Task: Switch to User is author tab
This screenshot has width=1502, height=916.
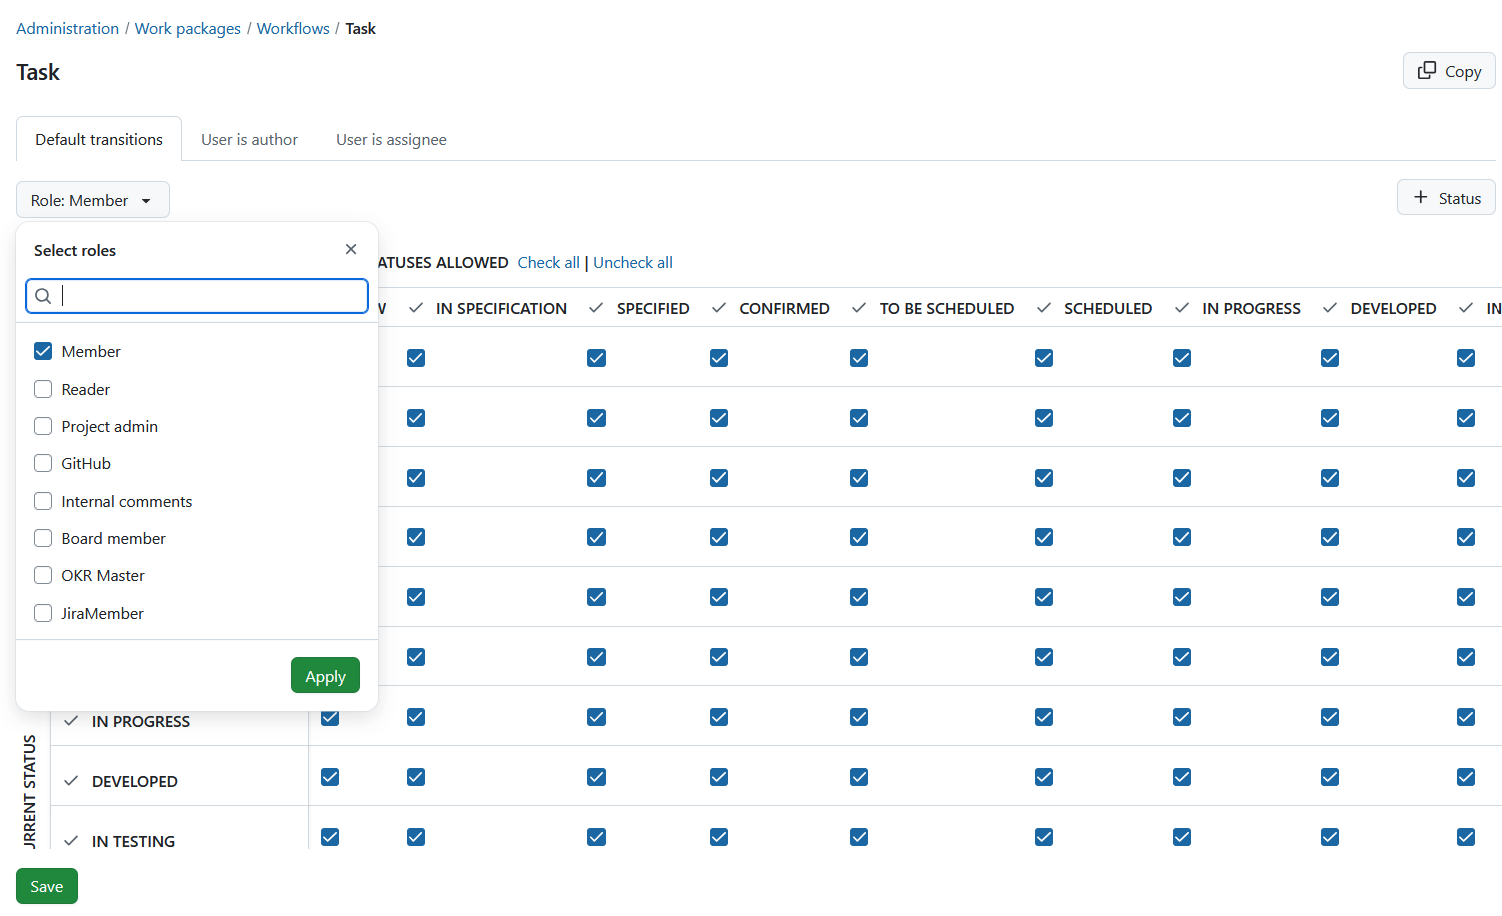Action: pyautogui.click(x=249, y=139)
